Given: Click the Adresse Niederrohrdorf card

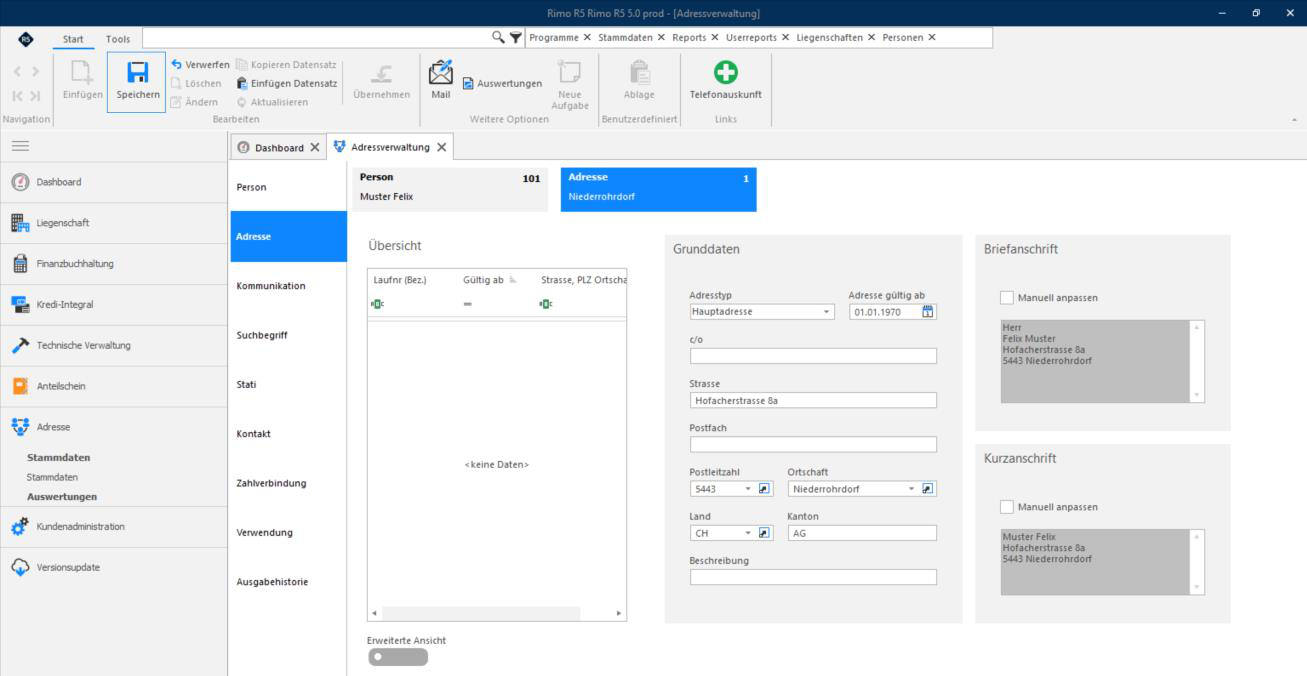Looking at the screenshot, I should [x=658, y=188].
